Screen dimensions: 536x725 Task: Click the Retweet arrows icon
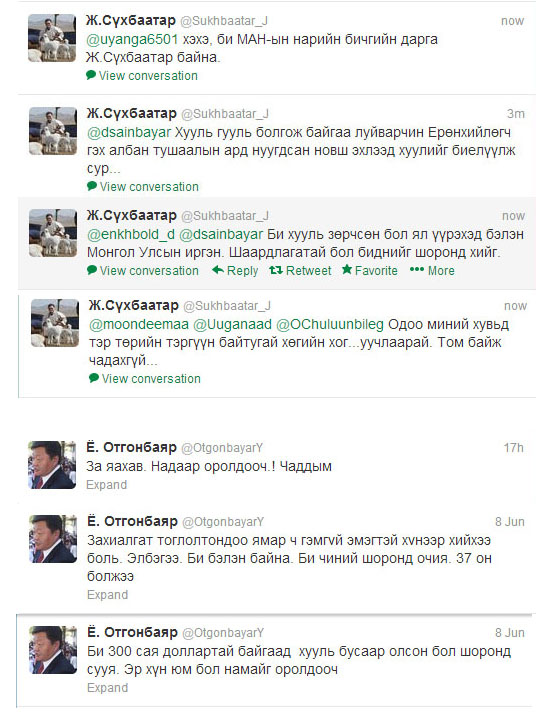(x=276, y=270)
